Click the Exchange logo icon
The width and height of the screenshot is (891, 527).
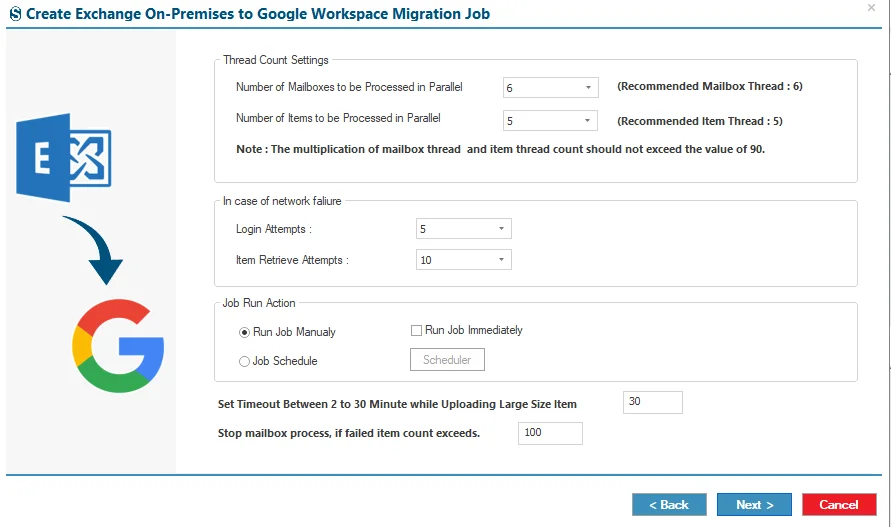tap(64, 157)
